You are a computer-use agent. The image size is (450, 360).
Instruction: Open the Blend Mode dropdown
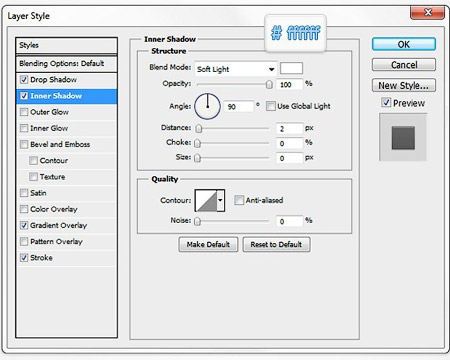236,69
